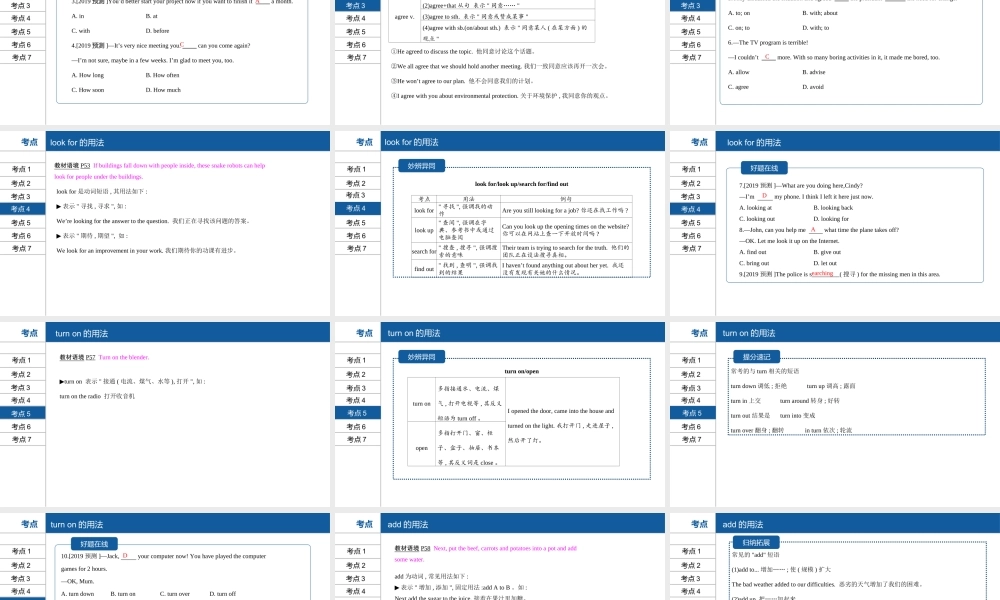Open the add 的用法 slide with 教材语境 P58

click(x=500, y=557)
